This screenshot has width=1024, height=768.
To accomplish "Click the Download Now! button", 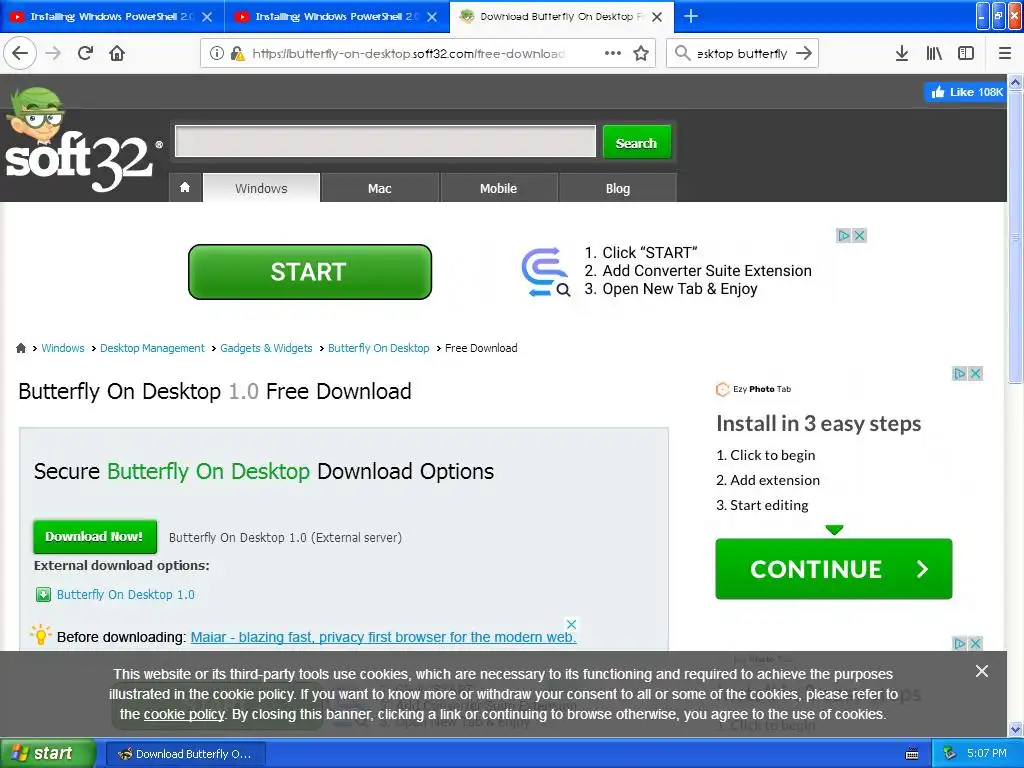I will click(95, 536).
